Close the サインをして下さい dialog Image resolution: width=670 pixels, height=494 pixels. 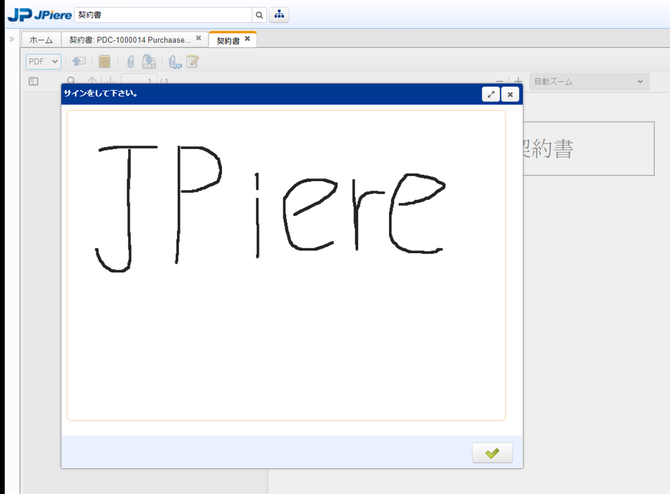tap(510, 94)
